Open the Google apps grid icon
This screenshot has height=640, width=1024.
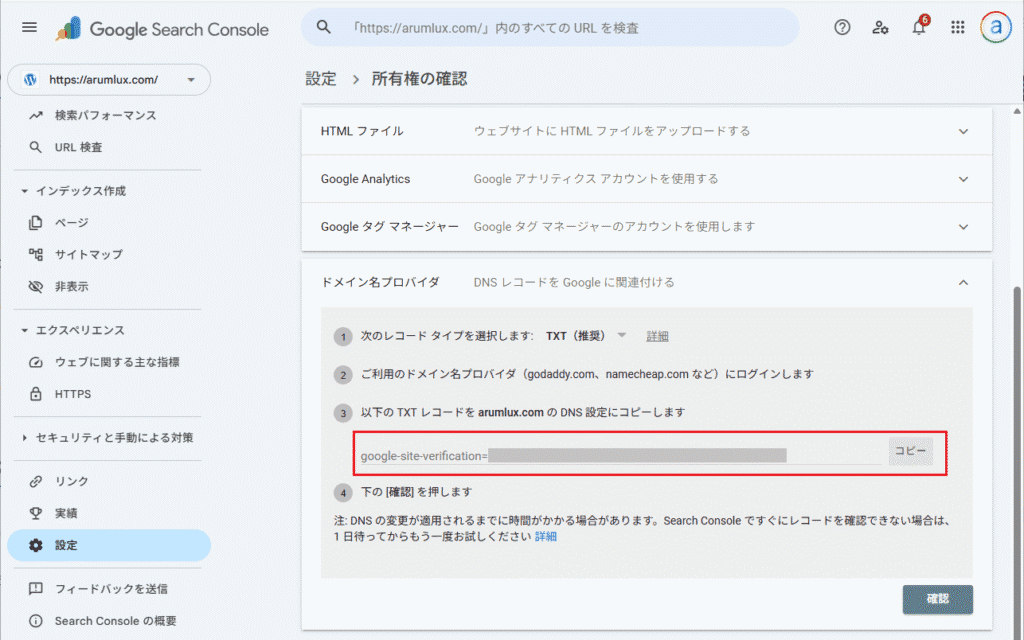(x=957, y=27)
